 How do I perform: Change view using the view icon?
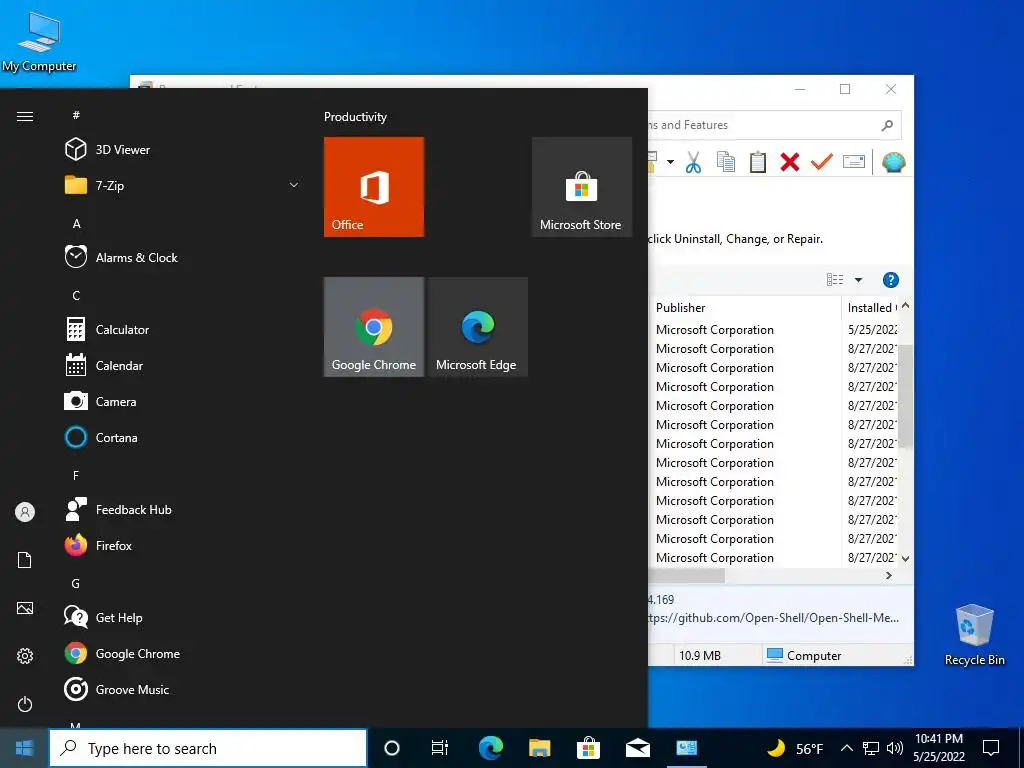(x=835, y=280)
